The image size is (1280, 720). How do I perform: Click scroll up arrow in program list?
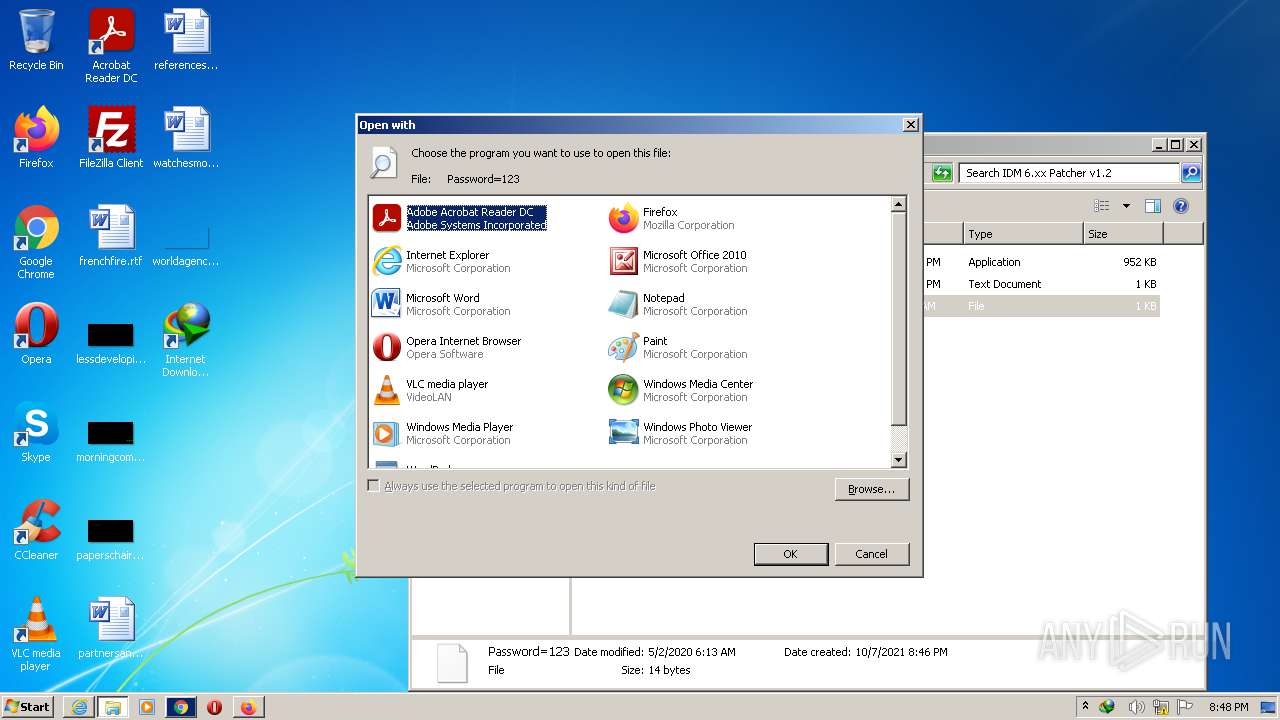898,204
